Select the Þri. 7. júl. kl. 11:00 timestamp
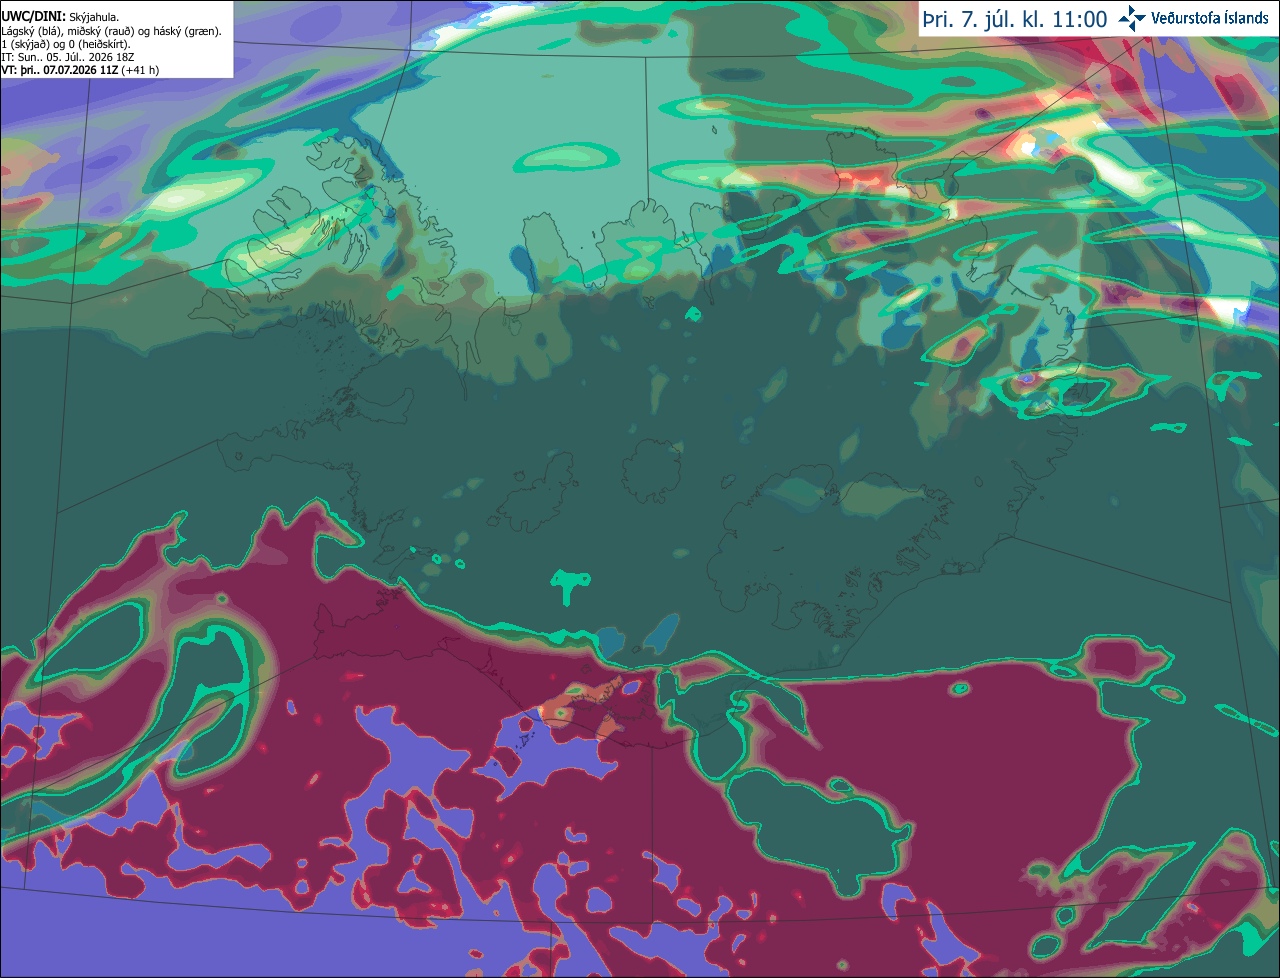Viewport: 1280px width, 978px height. click(x=1014, y=19)
